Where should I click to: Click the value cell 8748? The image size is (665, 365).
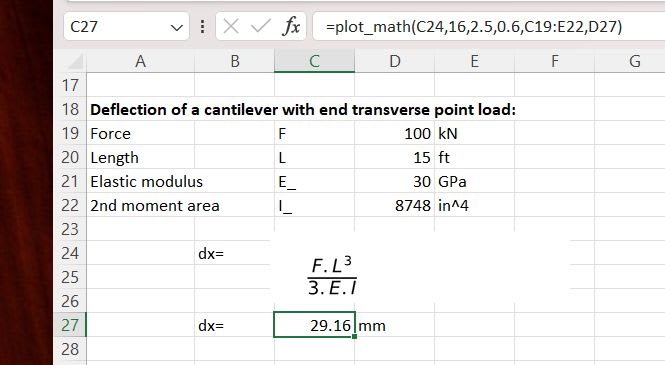click(394, 205)
